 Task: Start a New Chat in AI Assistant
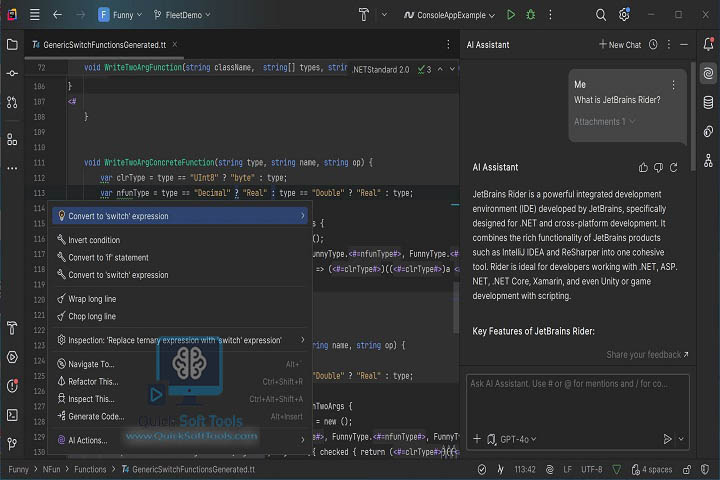click(x=620, y=45)
